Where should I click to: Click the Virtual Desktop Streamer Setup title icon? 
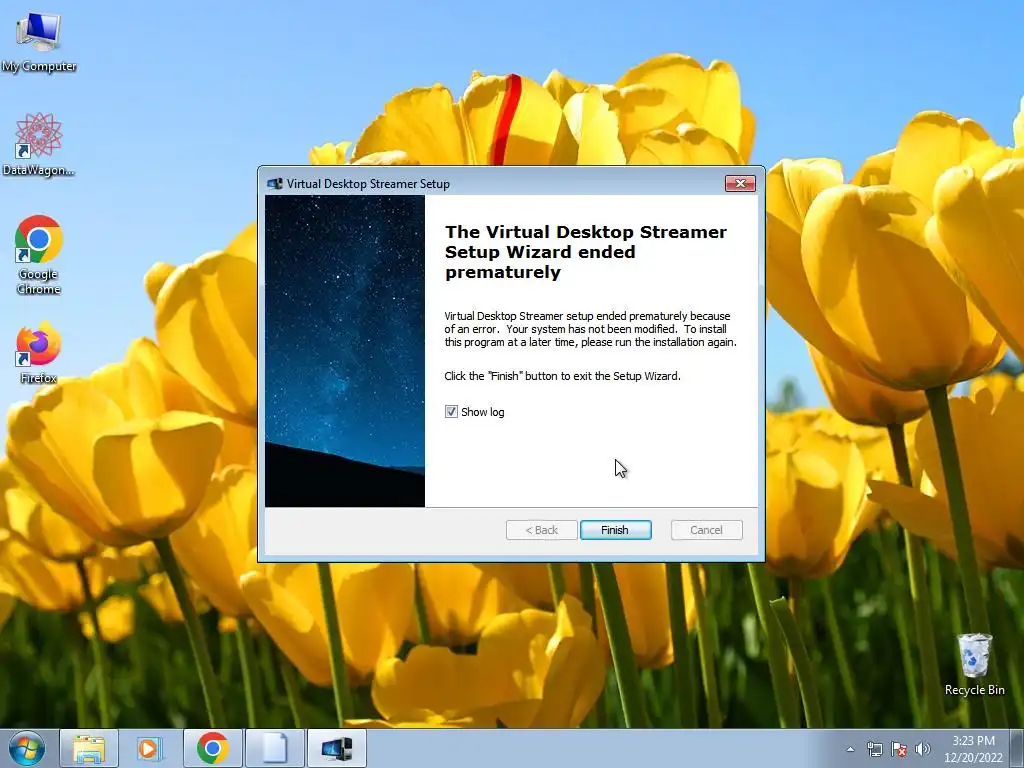(275, 184)
